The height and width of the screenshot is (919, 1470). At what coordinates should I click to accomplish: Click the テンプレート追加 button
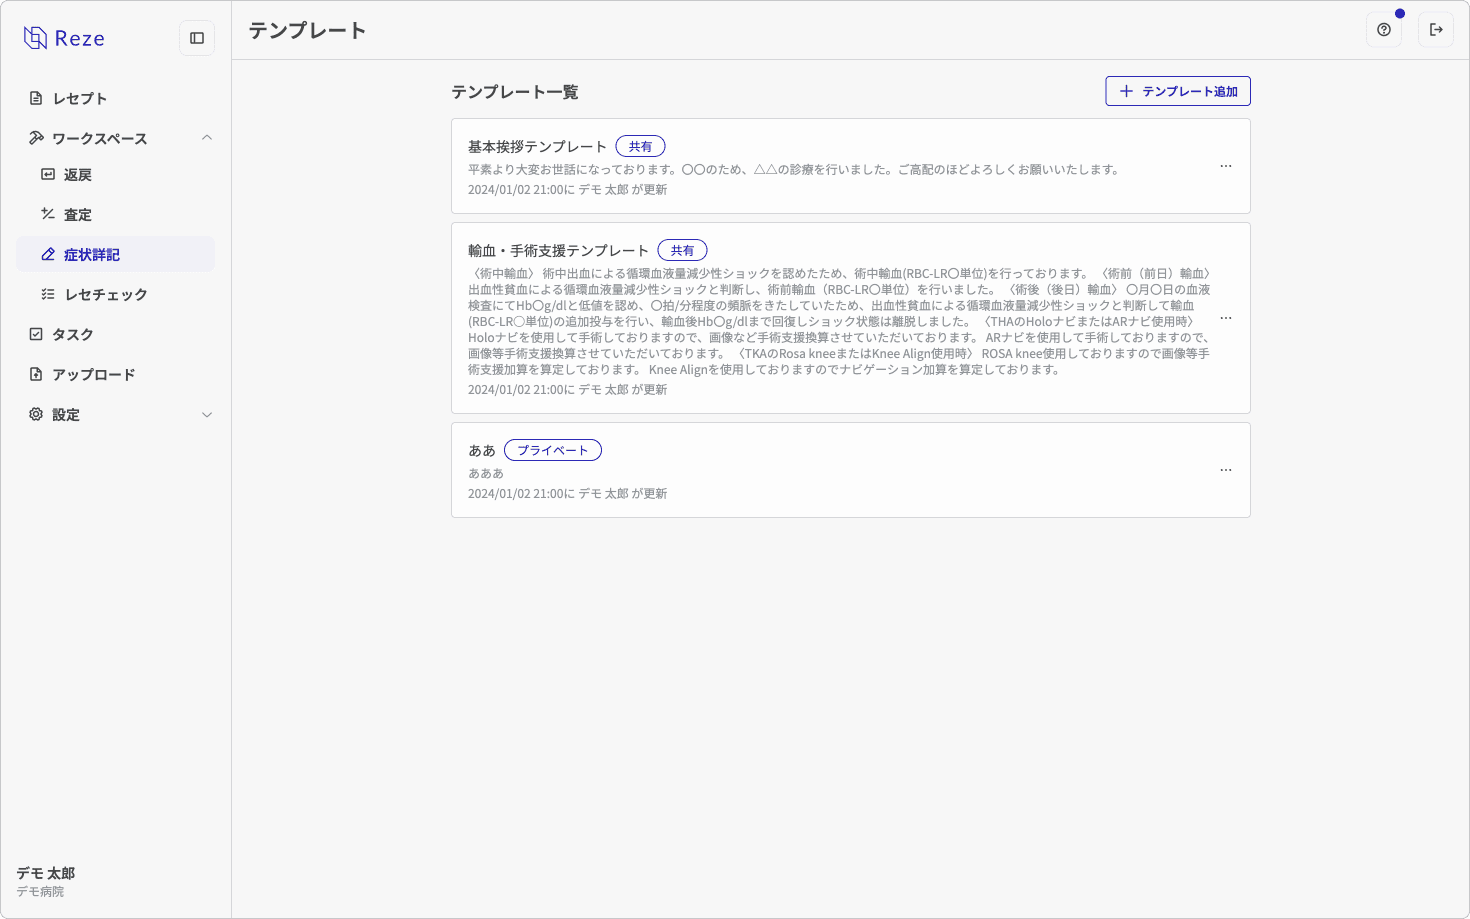pyautogui.click(x=1177, y=91)
